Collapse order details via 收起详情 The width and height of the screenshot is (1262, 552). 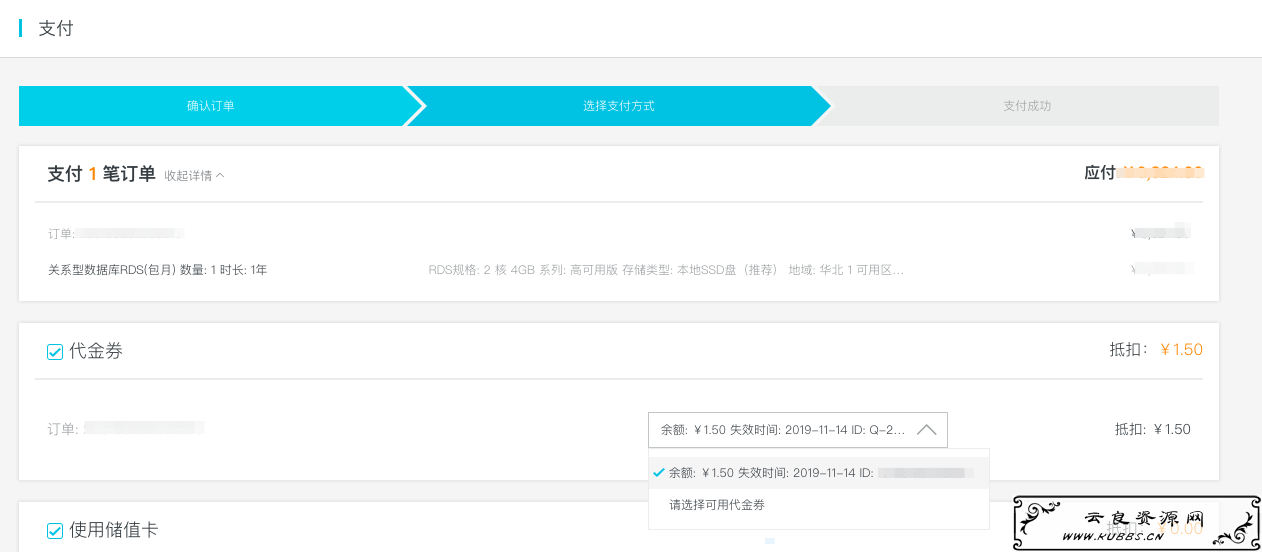pyautogui.click(x=194, y=175)
